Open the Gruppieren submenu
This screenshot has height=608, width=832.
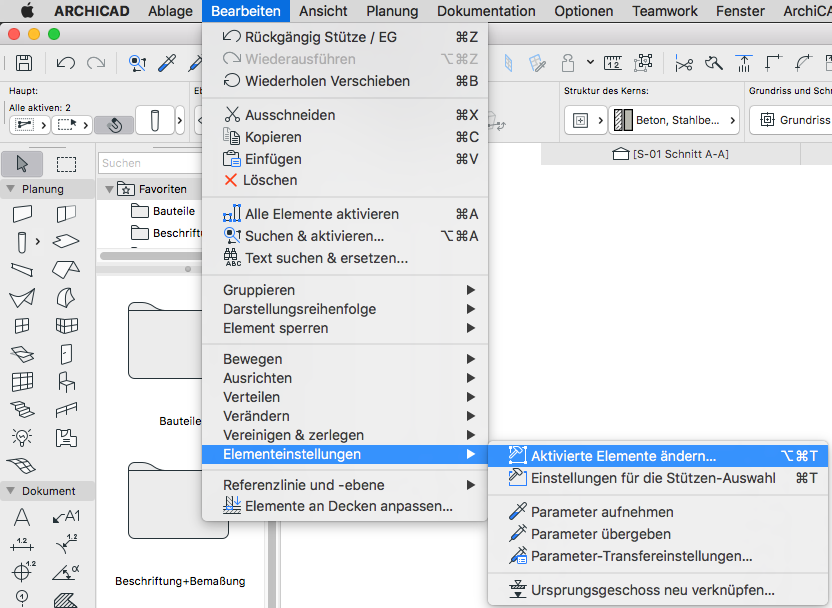pos(345,290)
